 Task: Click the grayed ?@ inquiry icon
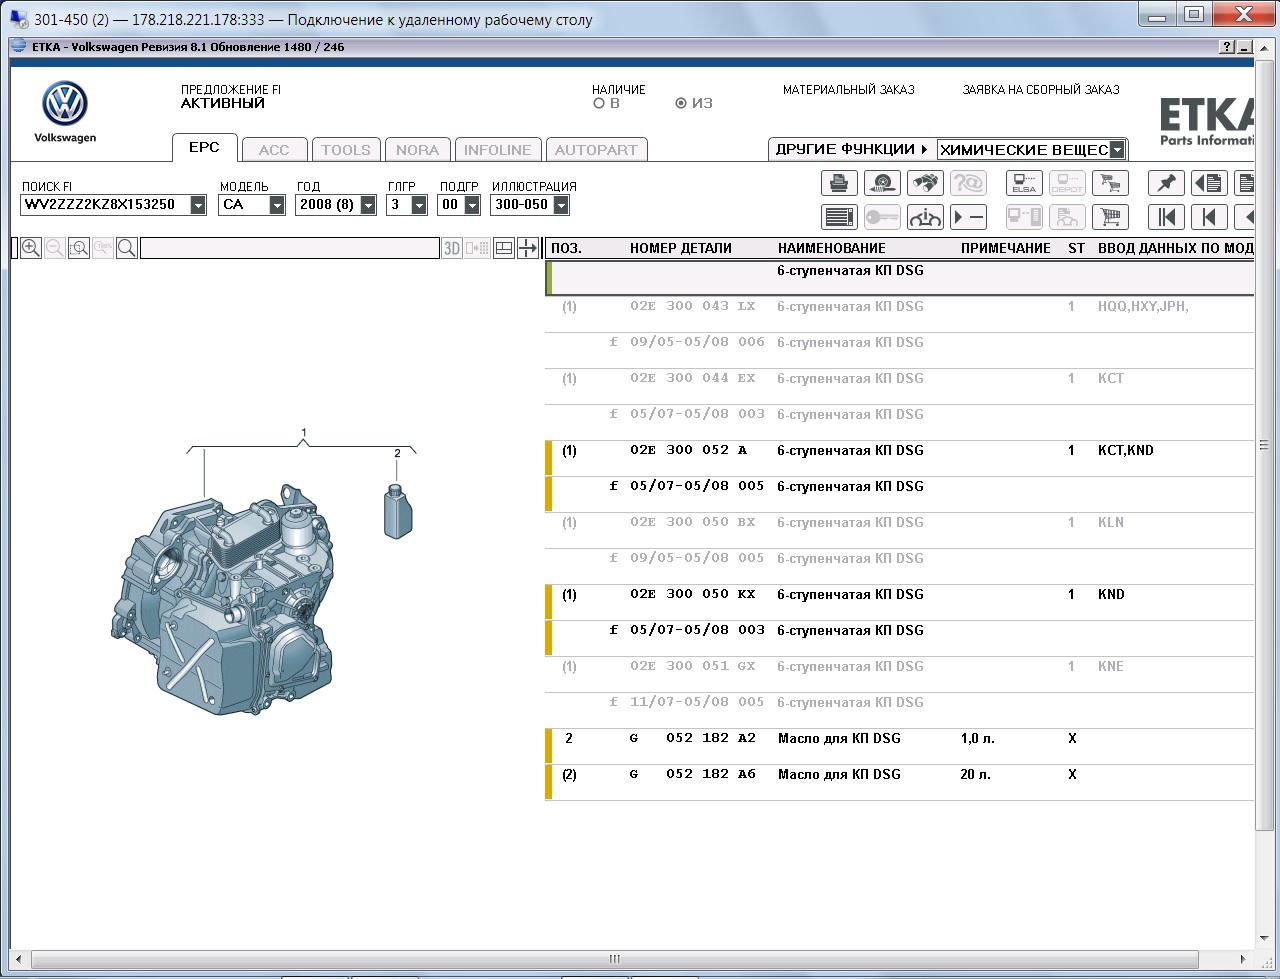pos(968,183)
